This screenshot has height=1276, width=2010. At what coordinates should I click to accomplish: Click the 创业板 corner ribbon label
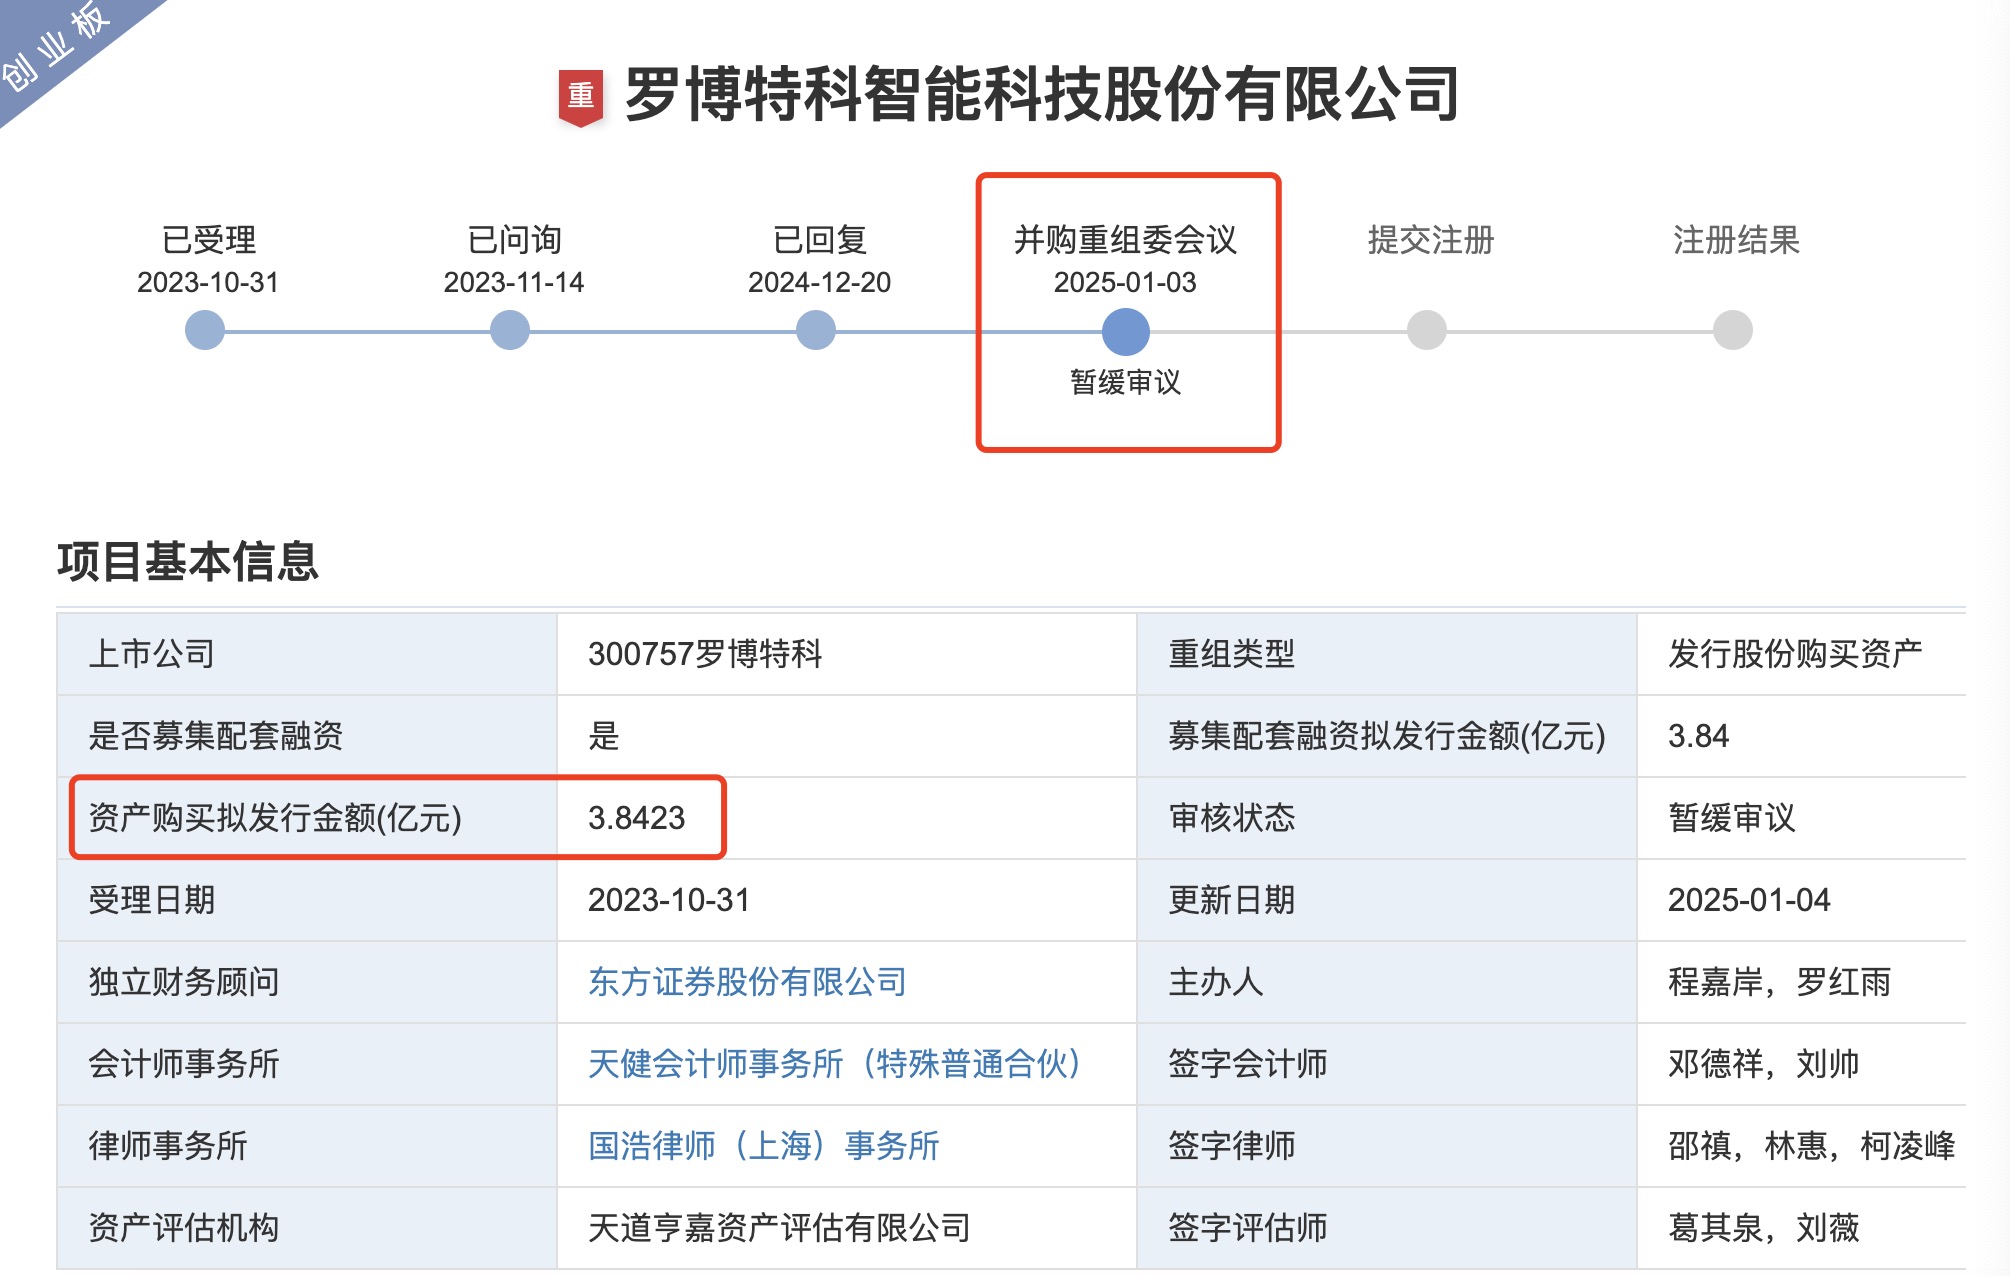tap(55, 45)
